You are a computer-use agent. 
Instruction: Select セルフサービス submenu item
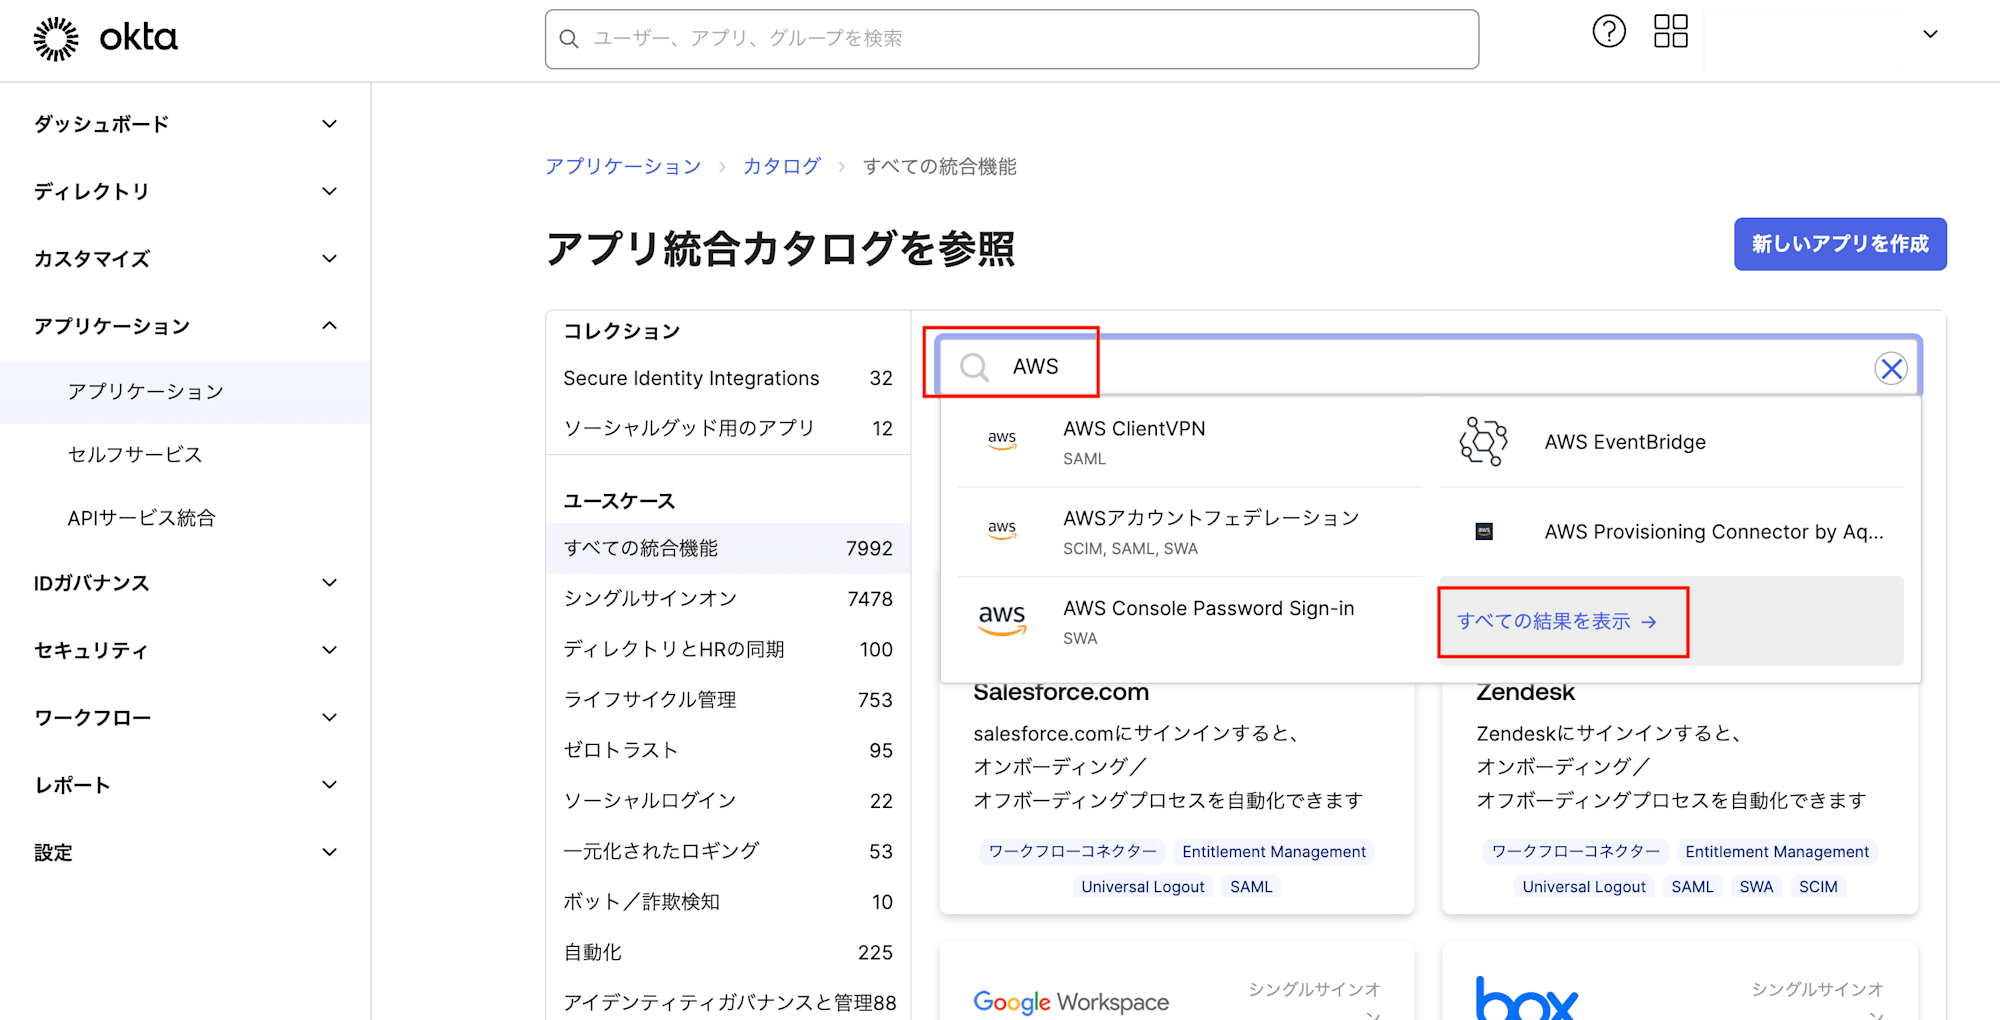(x=185, y=455)
